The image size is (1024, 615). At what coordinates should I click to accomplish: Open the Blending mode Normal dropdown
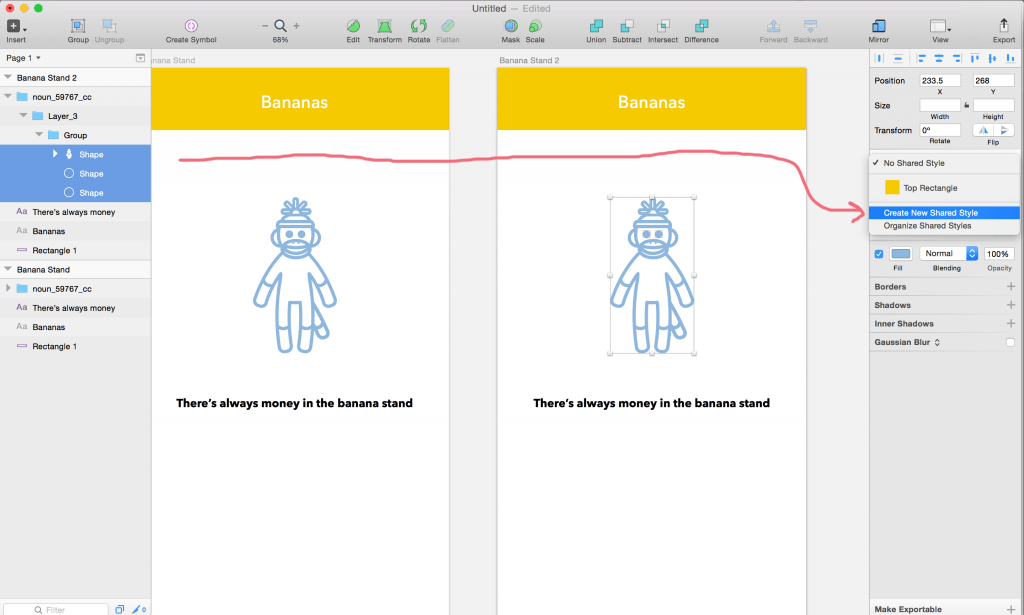(947, 254)
